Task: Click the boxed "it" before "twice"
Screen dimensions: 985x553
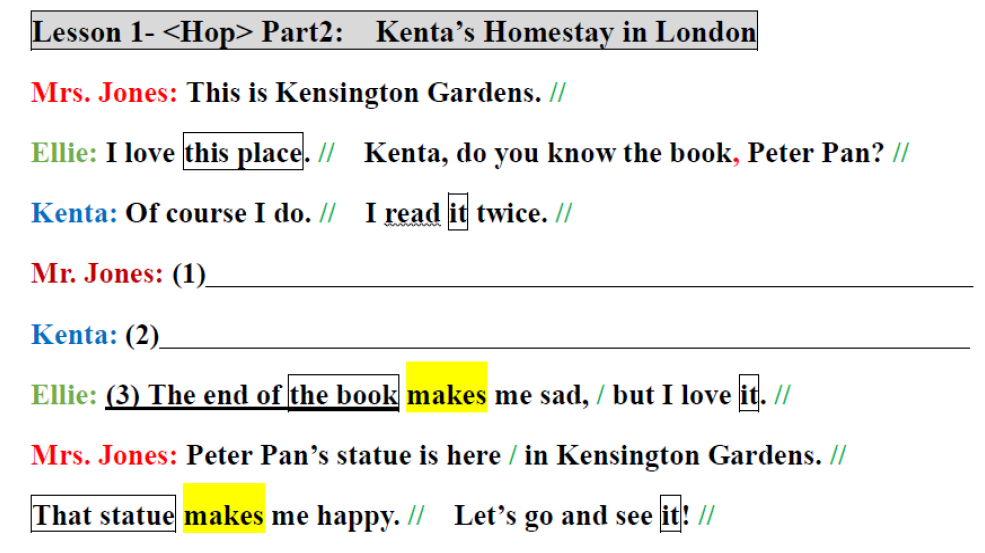Action: point(457,214)
